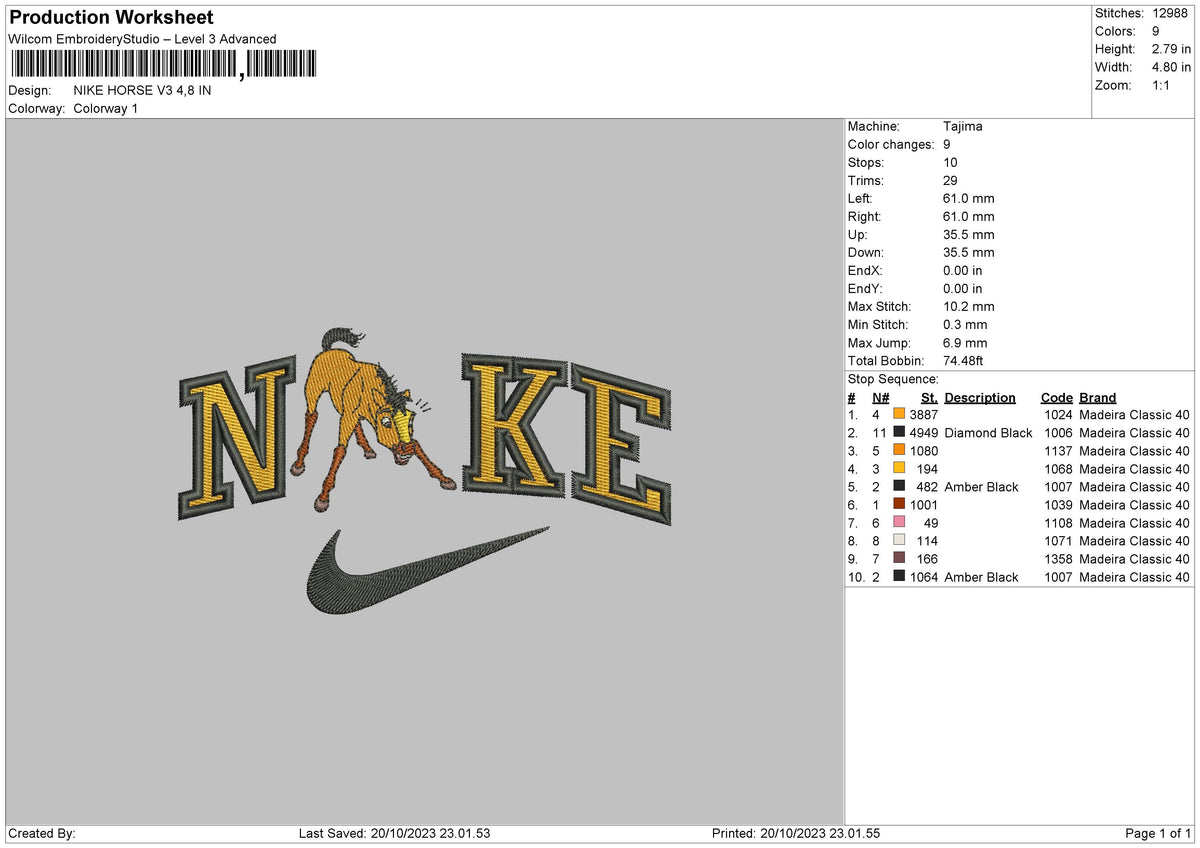The image size is (1200, 848).
Task: Click the final Amber Black swatch in stop 10
Action: pyautogui.click(x=899, y=577)
